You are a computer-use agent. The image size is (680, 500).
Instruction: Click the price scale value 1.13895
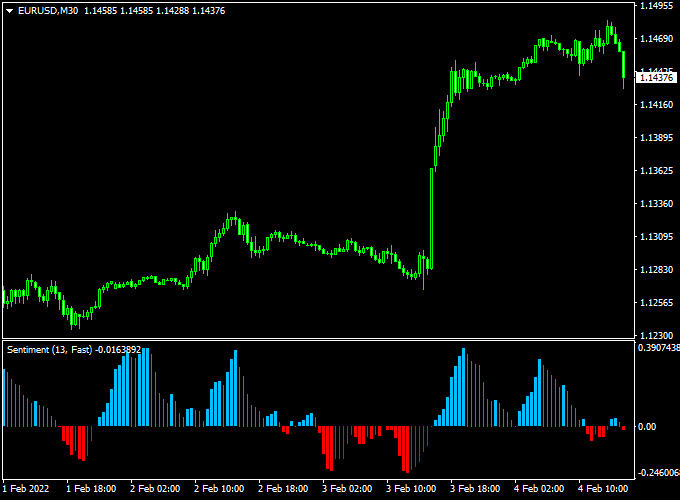(x=657, y=137)
